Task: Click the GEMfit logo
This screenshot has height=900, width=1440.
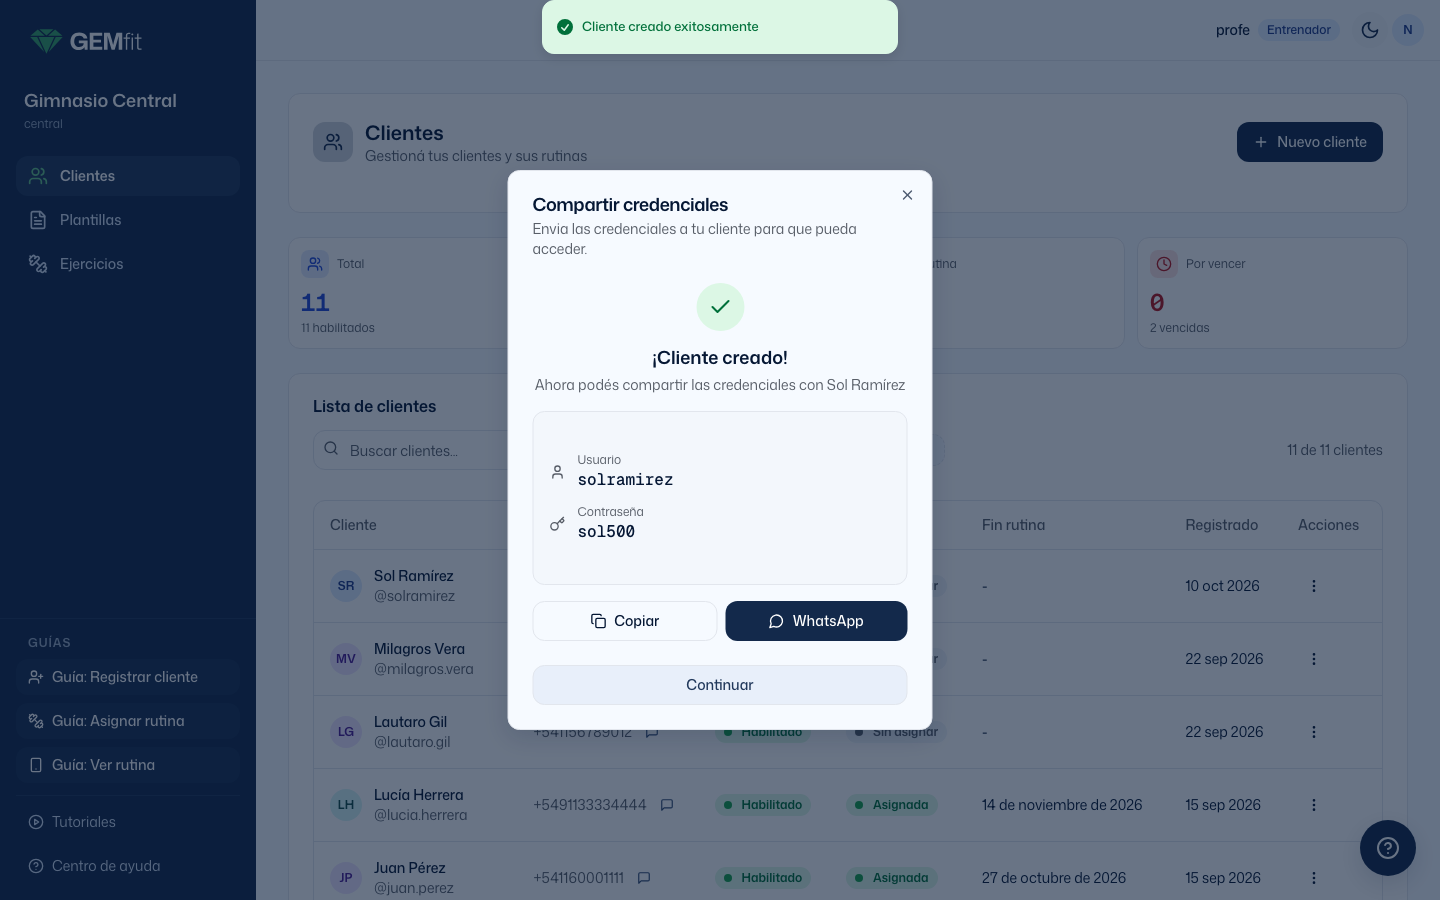Action: [86, 41]
